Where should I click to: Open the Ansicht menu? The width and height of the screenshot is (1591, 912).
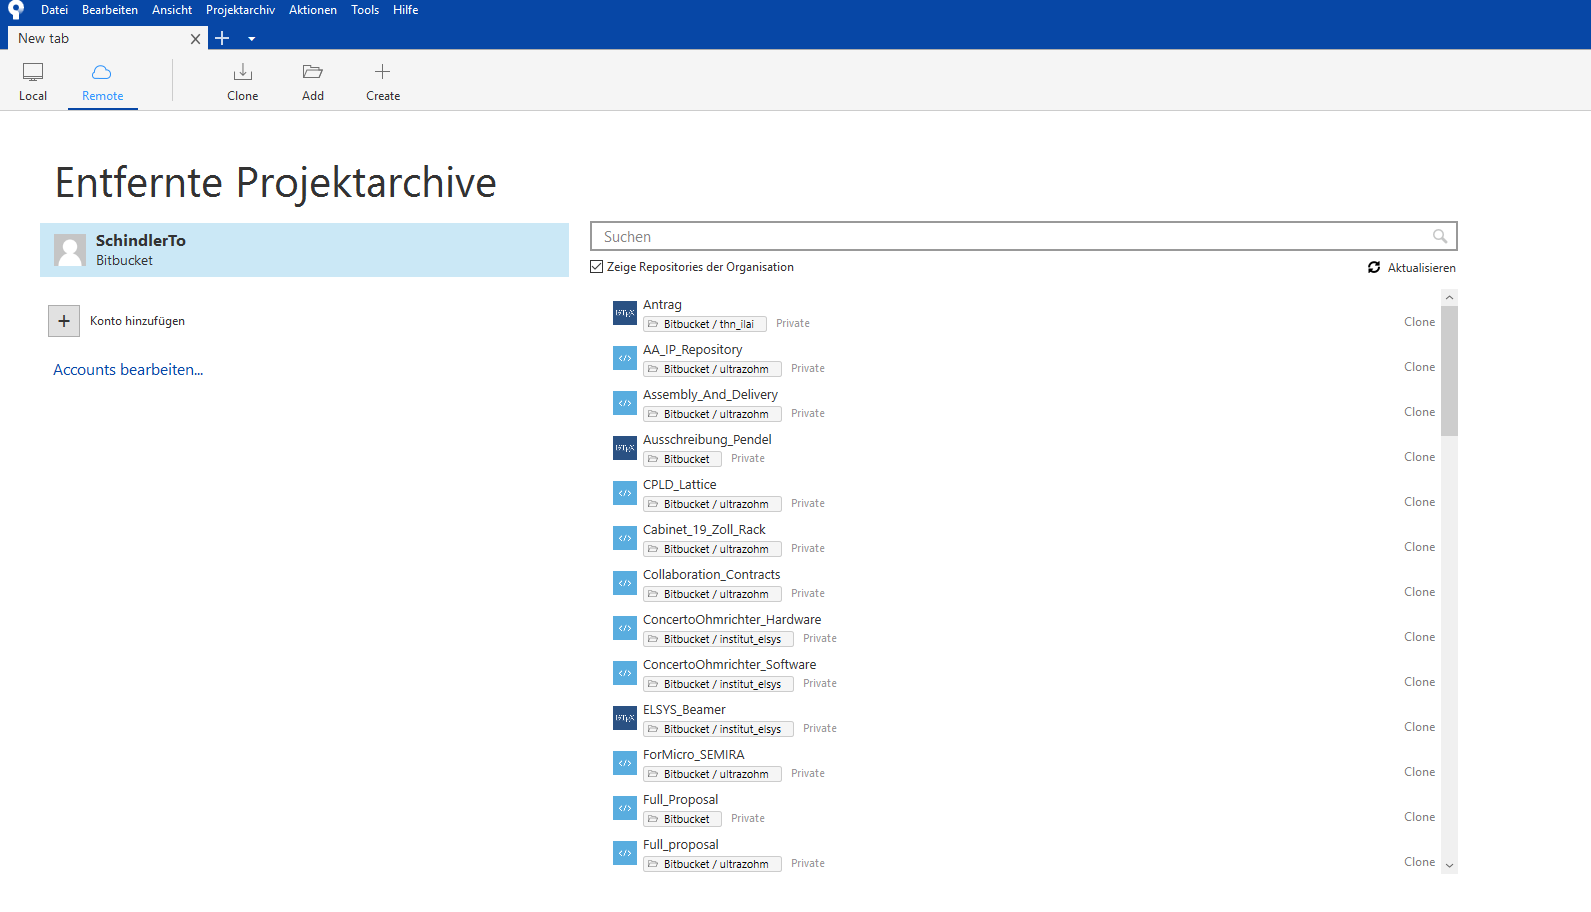coord(172,10)
